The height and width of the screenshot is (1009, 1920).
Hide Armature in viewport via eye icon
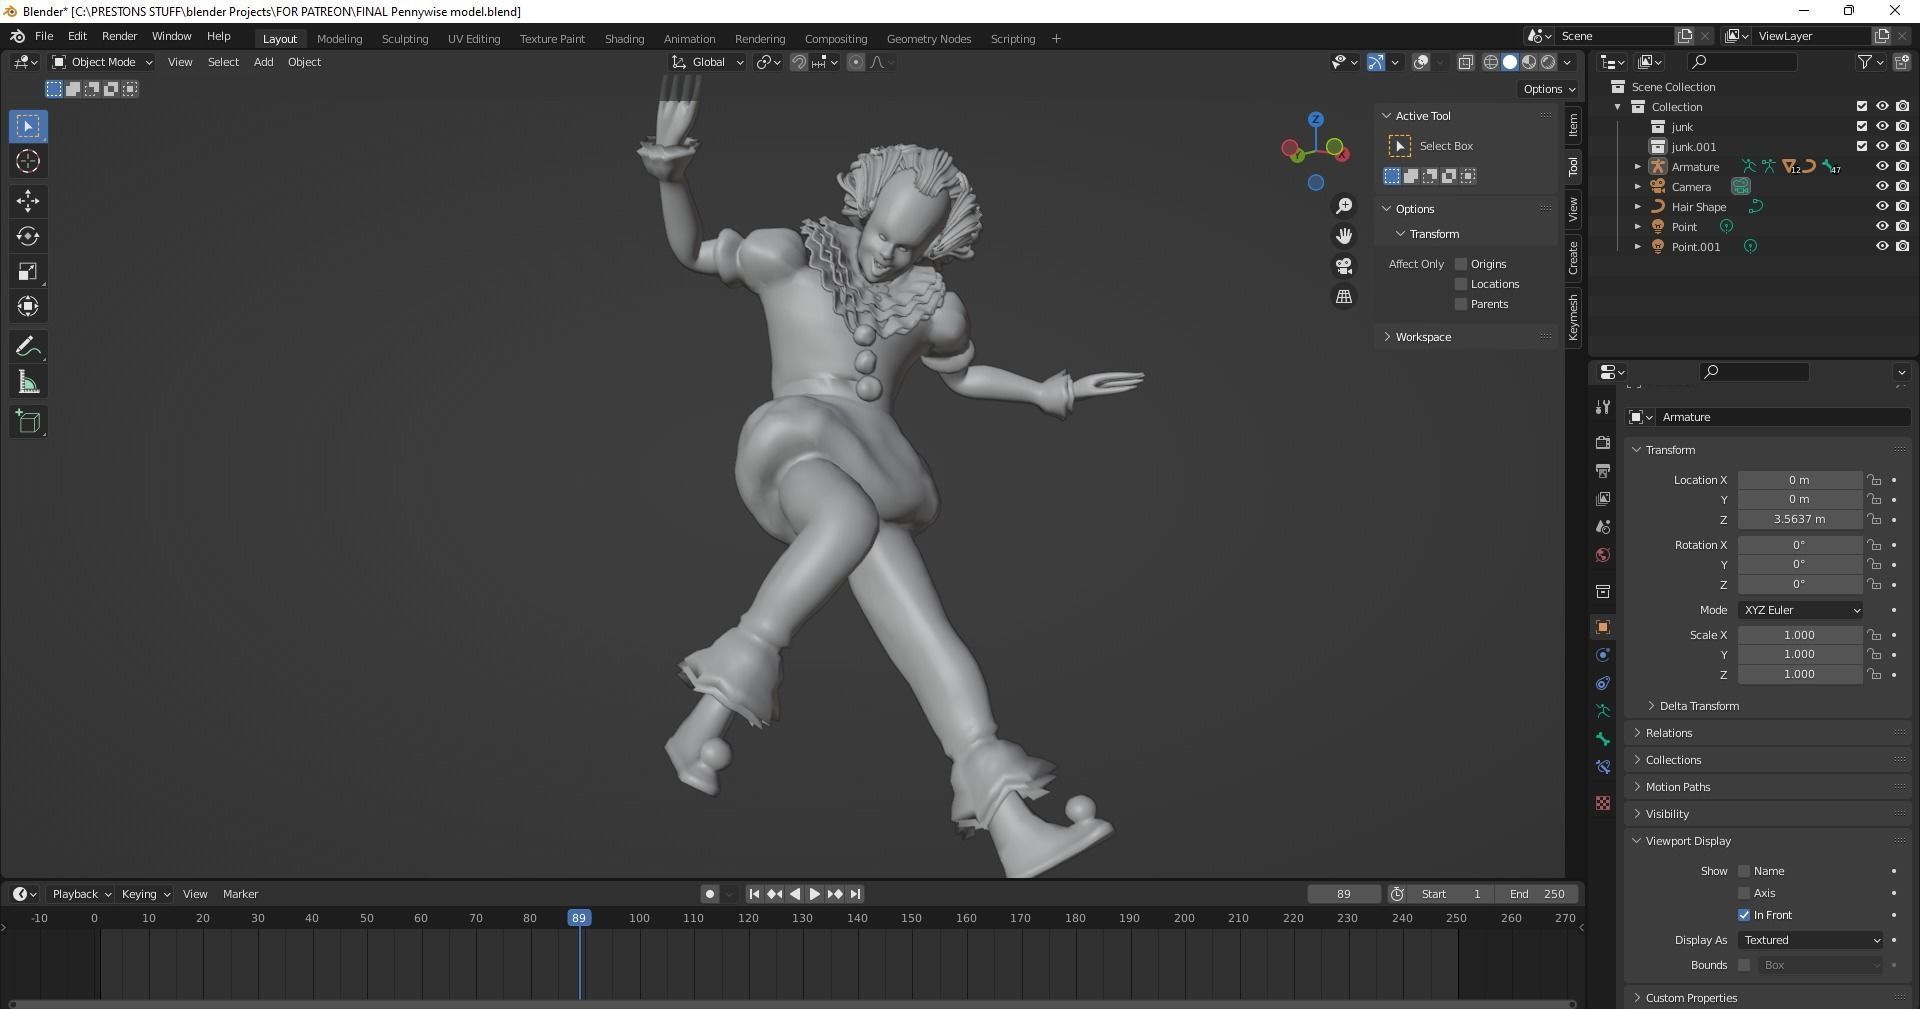[1882, 167]
